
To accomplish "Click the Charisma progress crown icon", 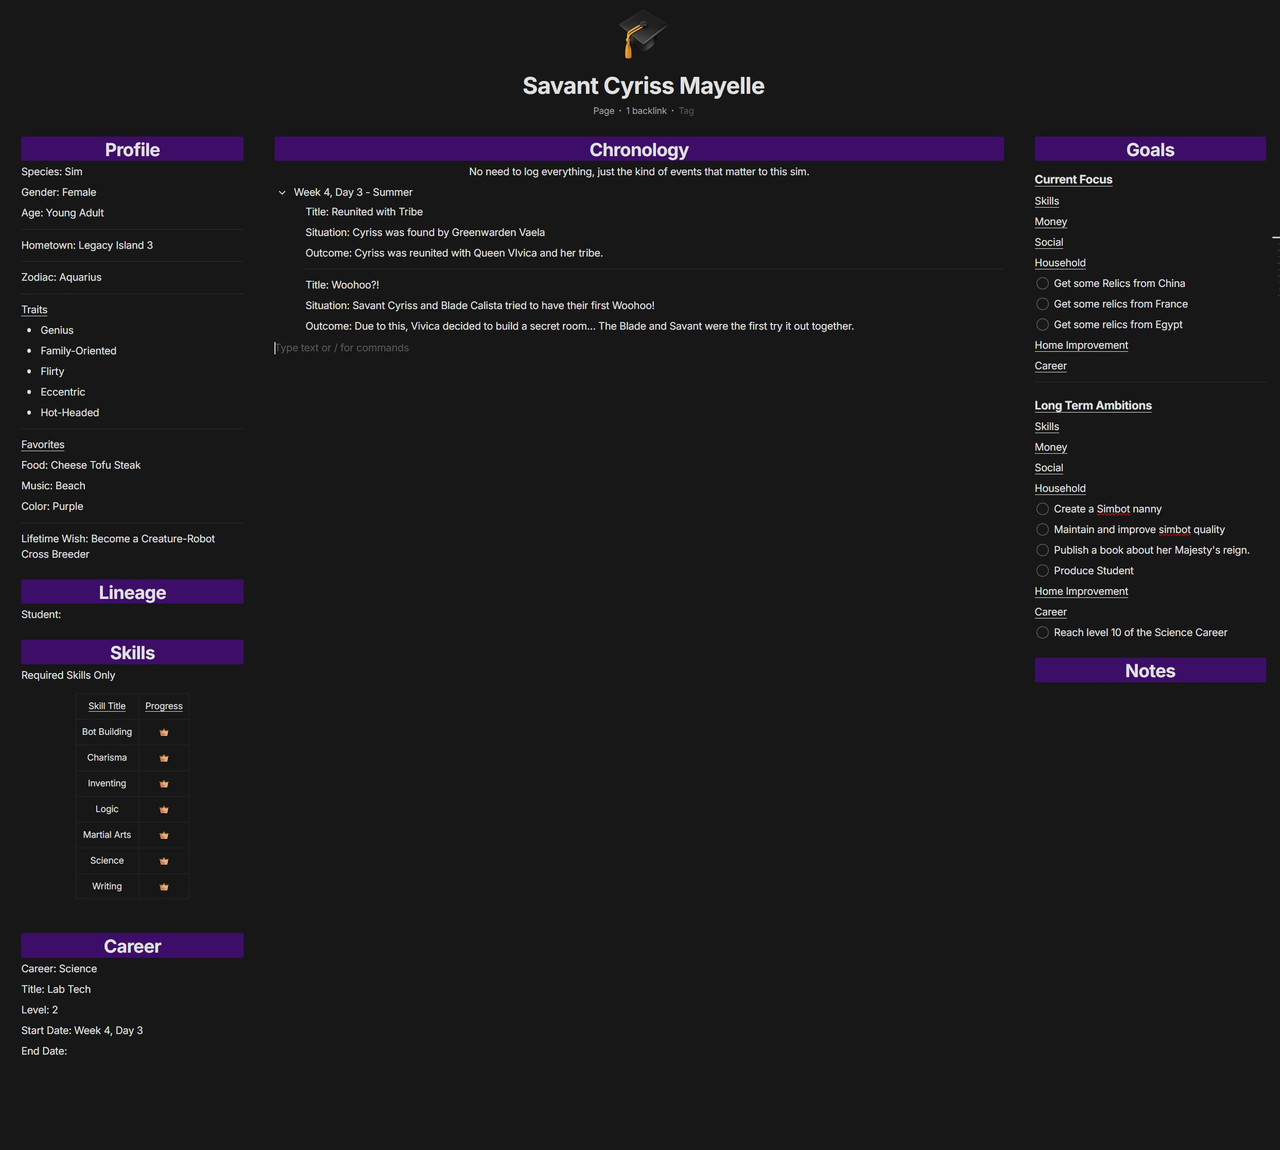I will click(x=164, y=758).
